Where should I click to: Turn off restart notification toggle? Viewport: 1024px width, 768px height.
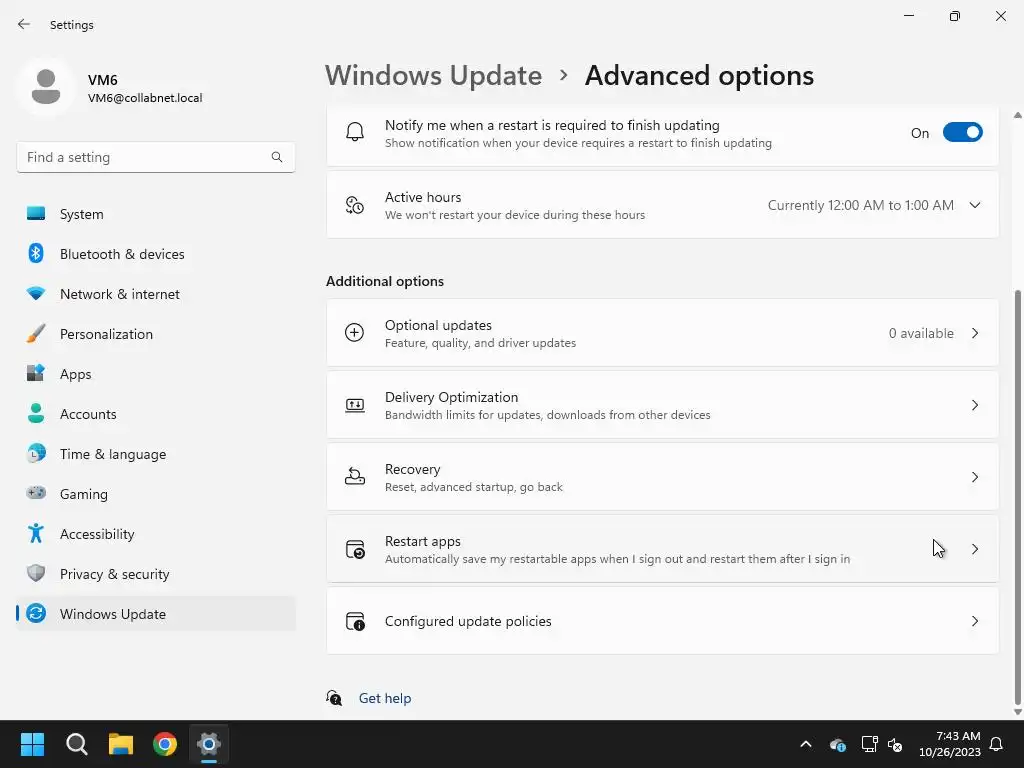[963, 133]
